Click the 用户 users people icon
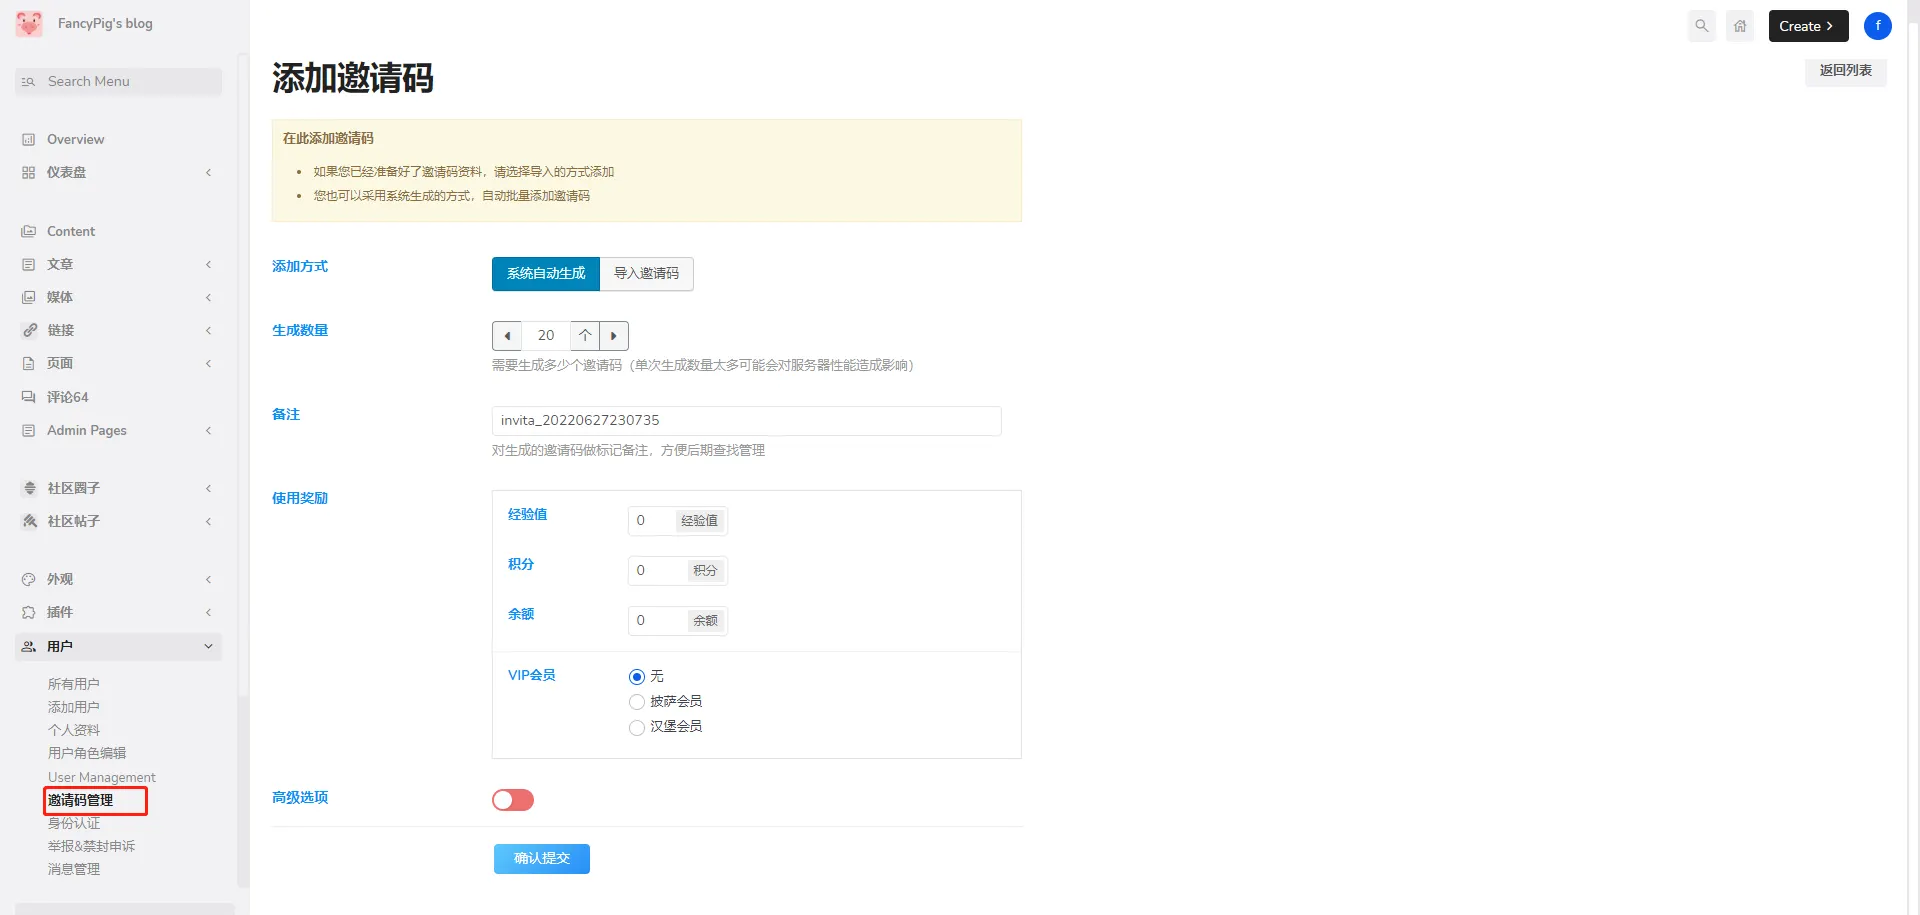The height and width of the screenshot is (915, 1920). click(29, 647)
